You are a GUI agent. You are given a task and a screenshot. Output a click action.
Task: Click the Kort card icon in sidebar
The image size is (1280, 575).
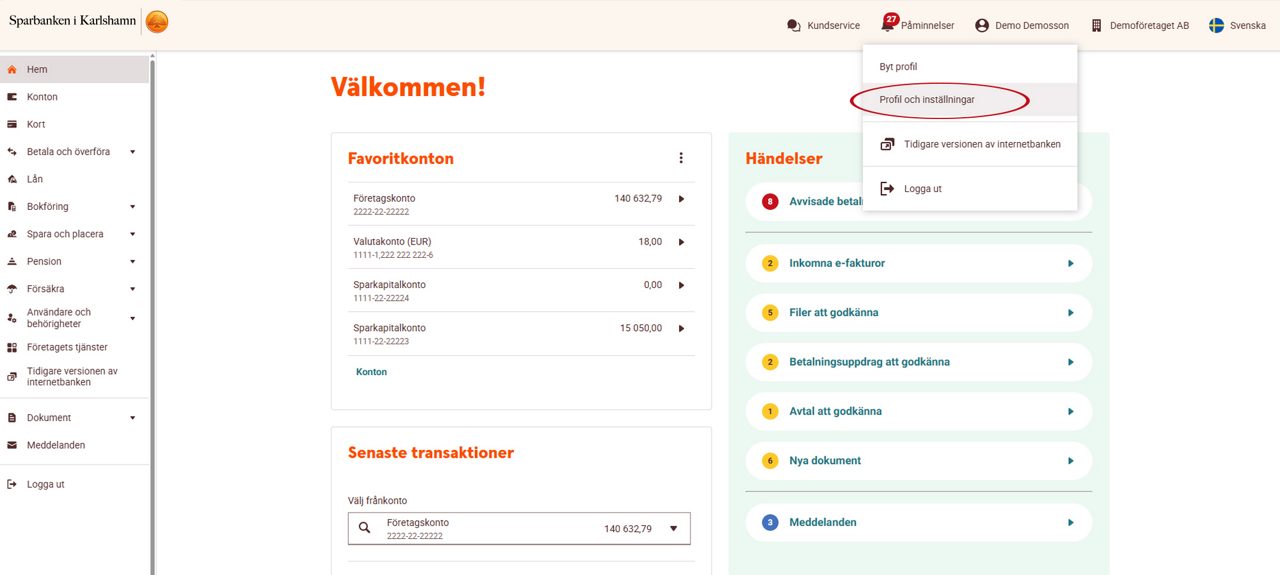tap(12, 125)
